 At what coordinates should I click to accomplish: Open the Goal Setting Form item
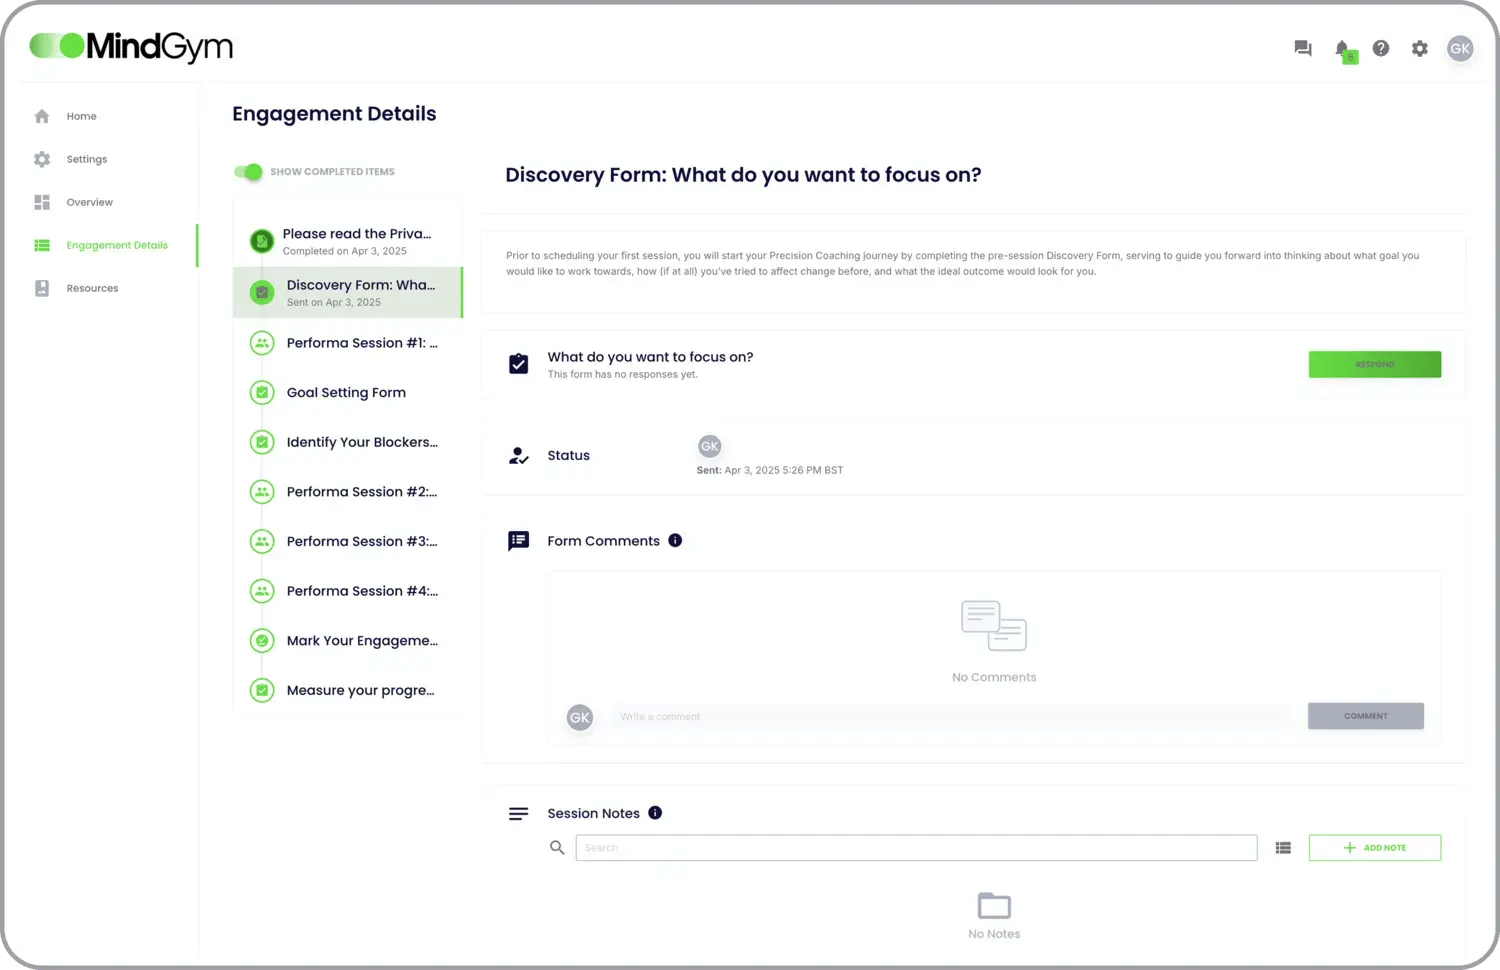pyautogui.click(x=348, y=393)
